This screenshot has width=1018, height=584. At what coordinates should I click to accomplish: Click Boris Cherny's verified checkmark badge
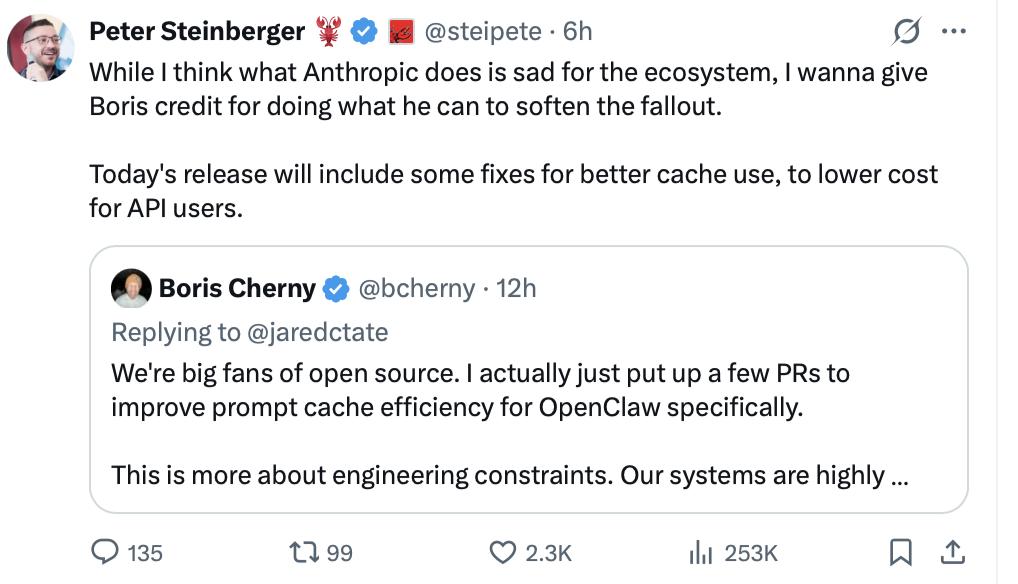point(335,289)
